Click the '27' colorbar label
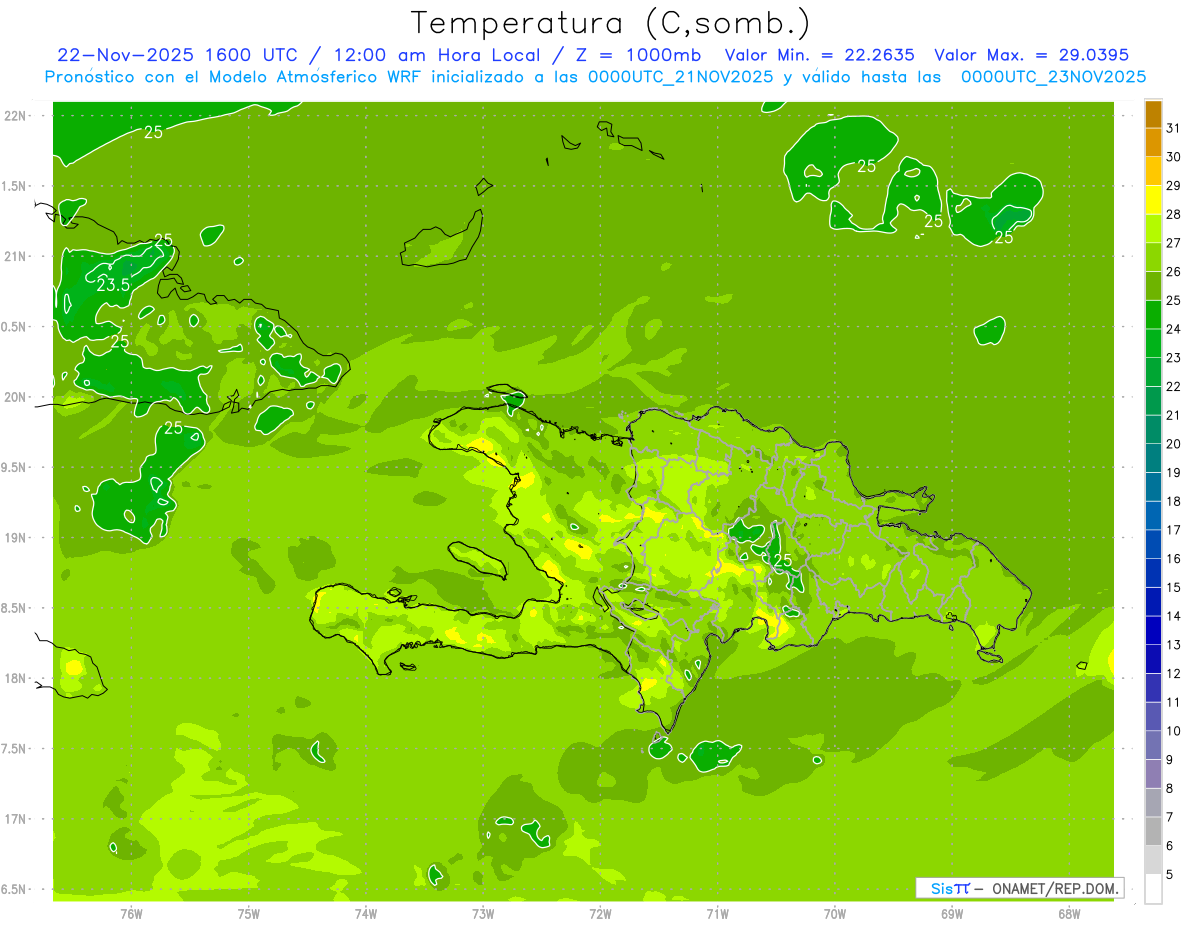1200x927 pixels. tap(1174, 243)
